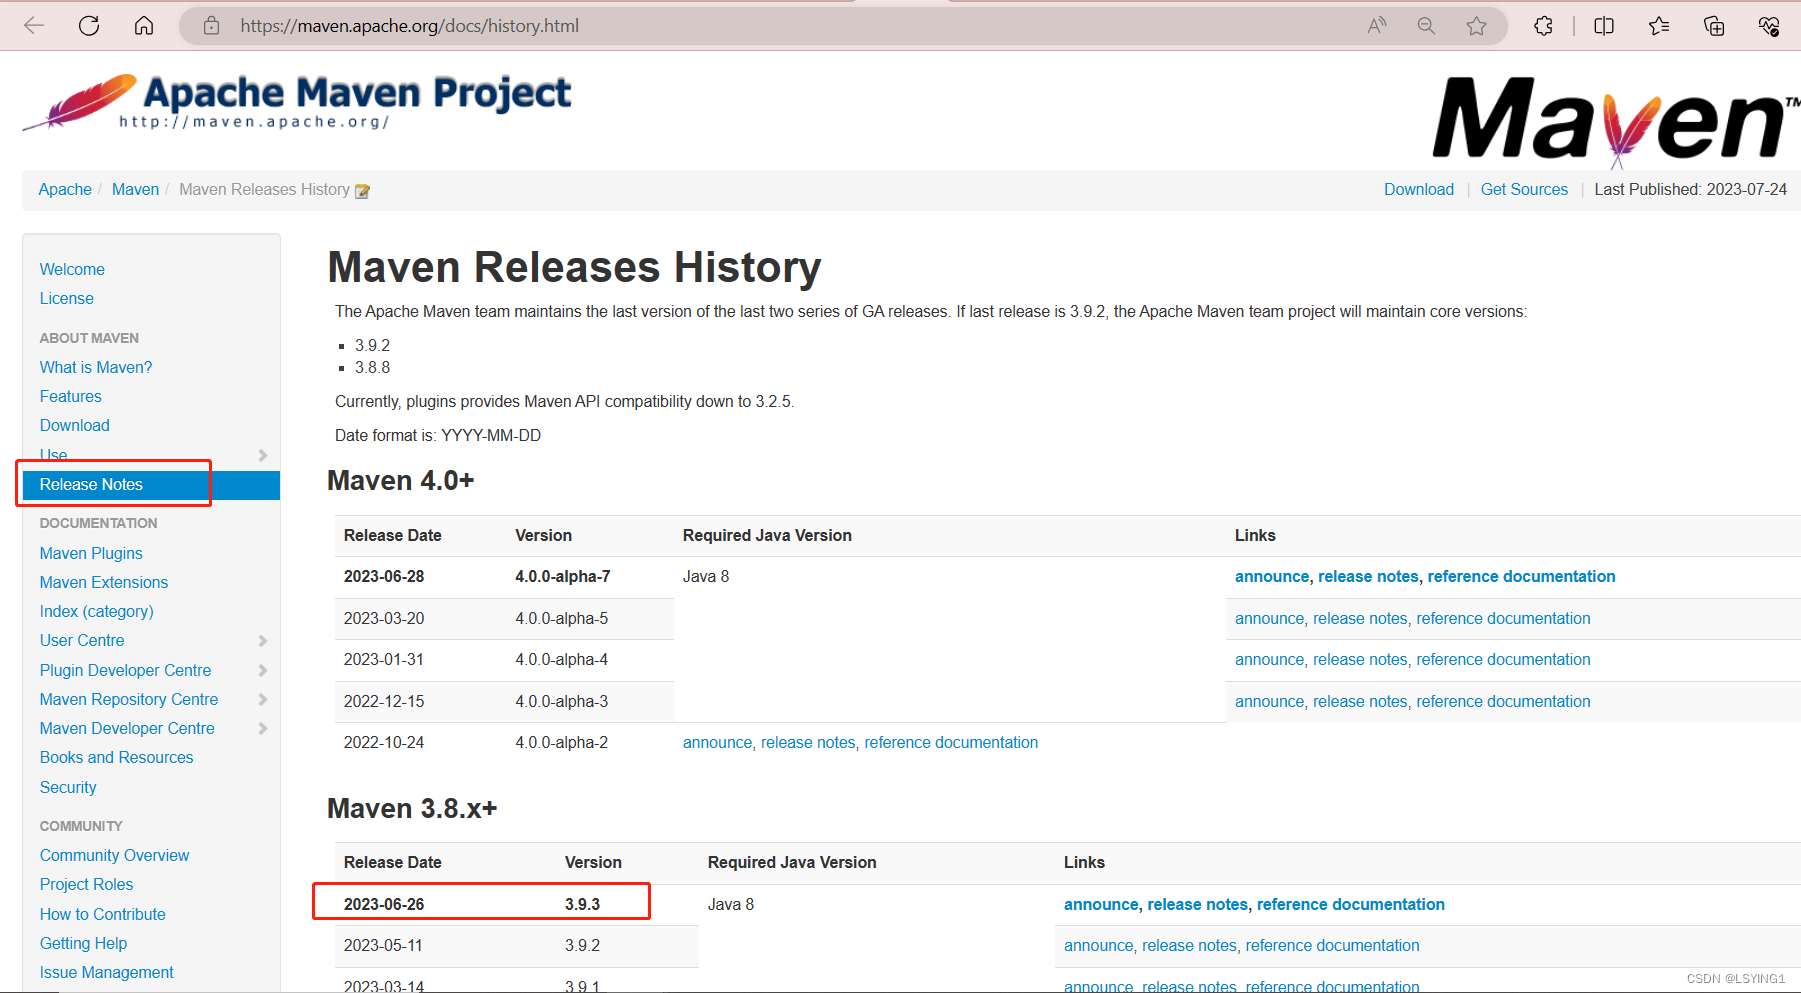Open Books and Resources link

coord(117,757)
